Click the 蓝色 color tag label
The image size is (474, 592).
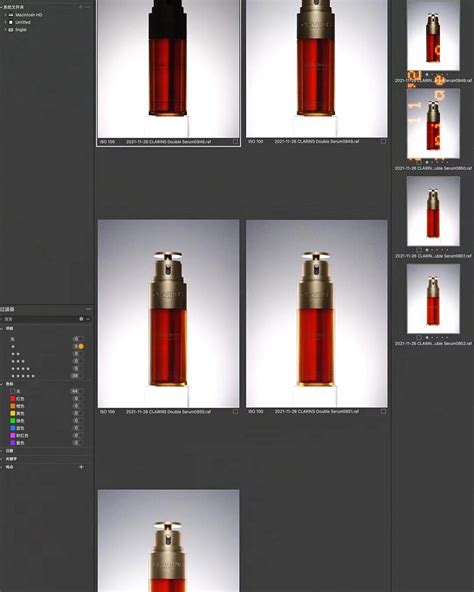pyautogui.click(x=20, y=428)
